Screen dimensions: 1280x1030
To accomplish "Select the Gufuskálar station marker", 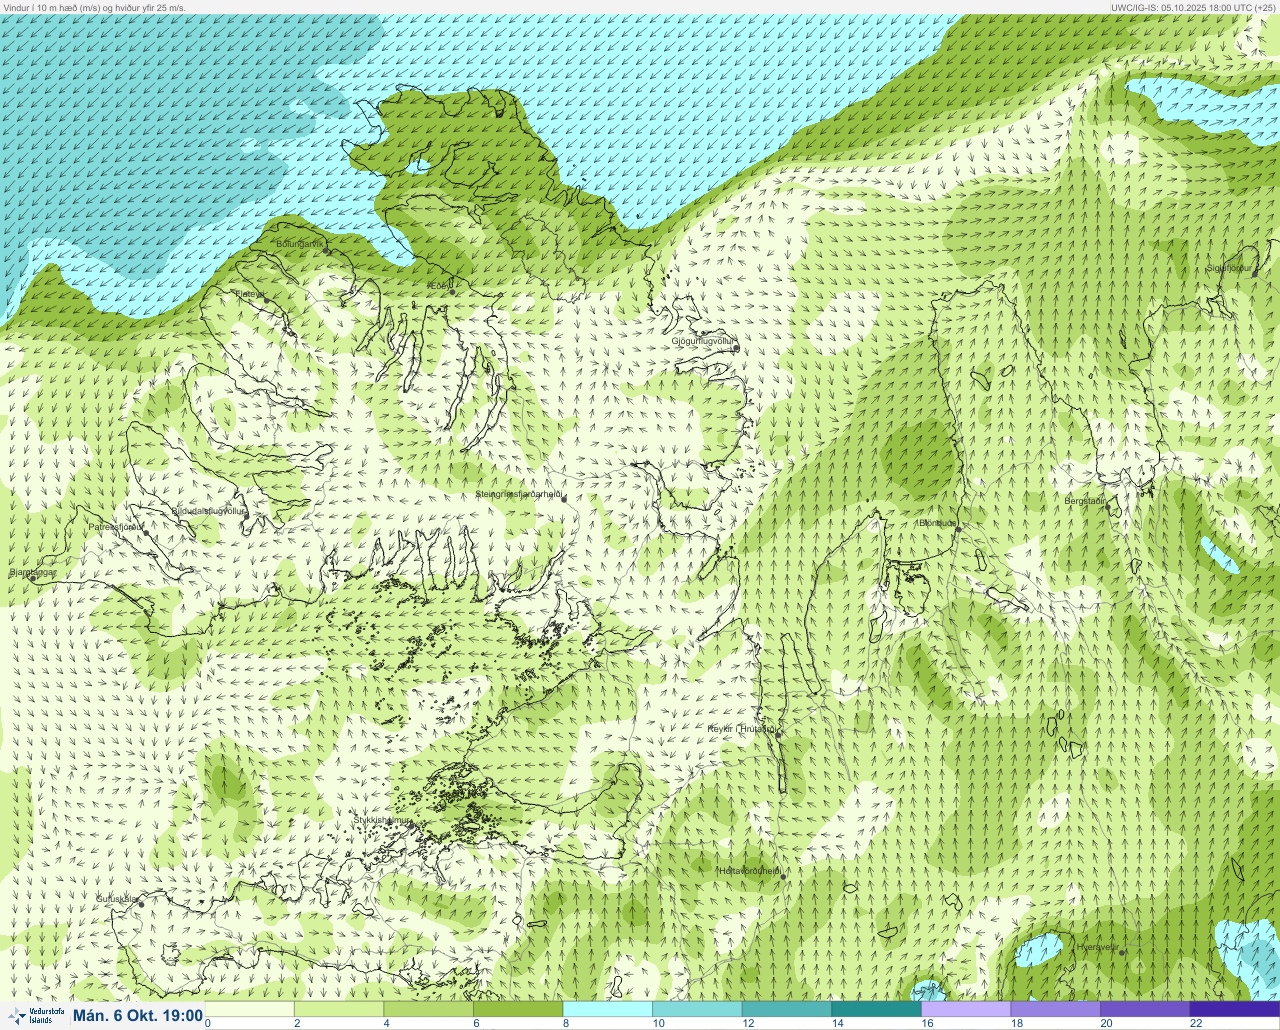I will (141, 904).
